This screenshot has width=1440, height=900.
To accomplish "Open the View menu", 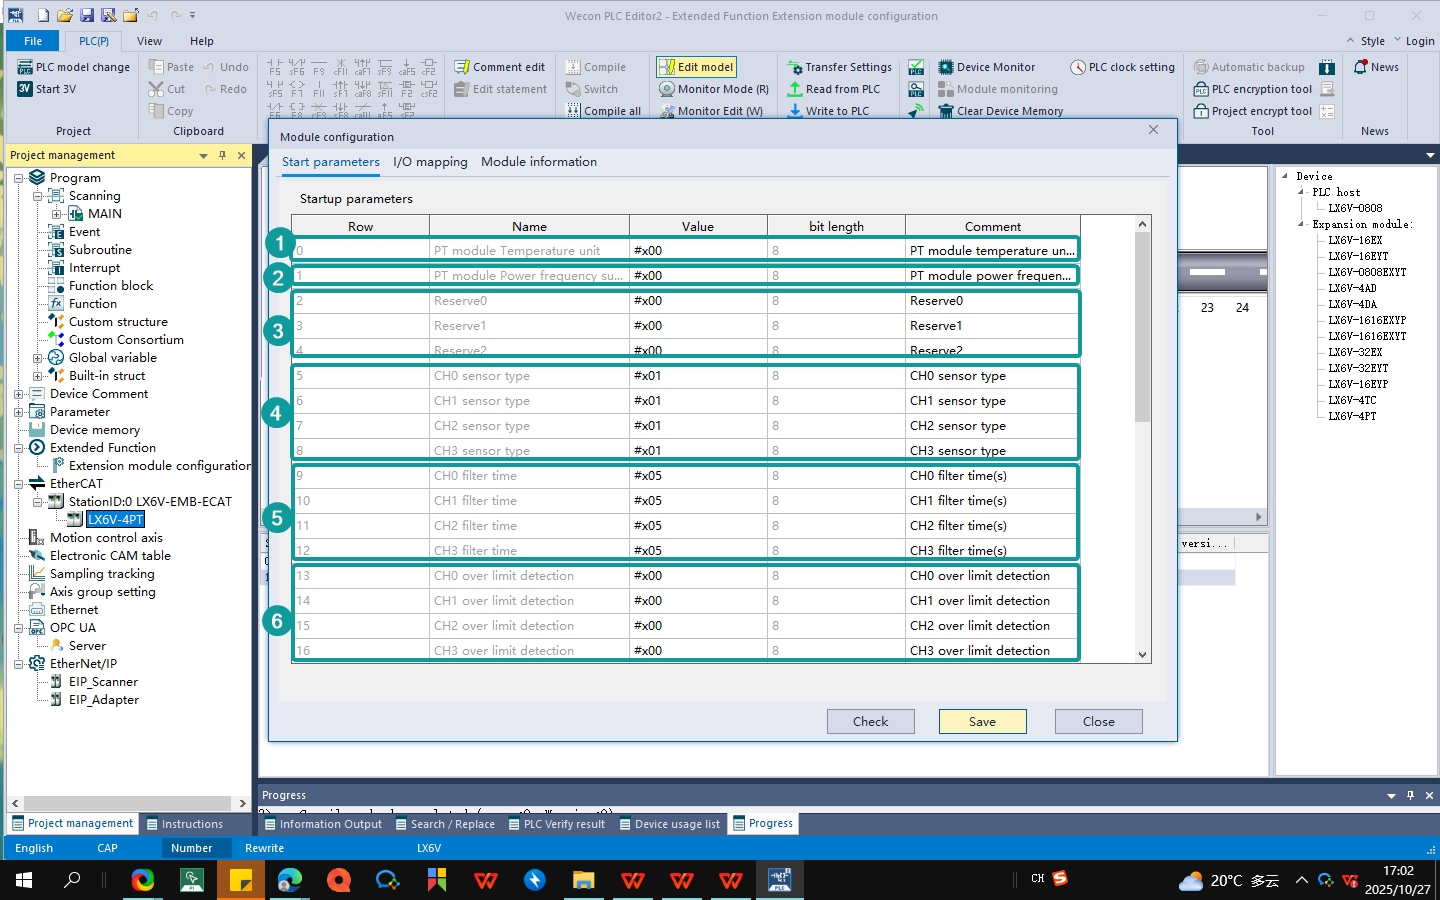I will point(149,41).
